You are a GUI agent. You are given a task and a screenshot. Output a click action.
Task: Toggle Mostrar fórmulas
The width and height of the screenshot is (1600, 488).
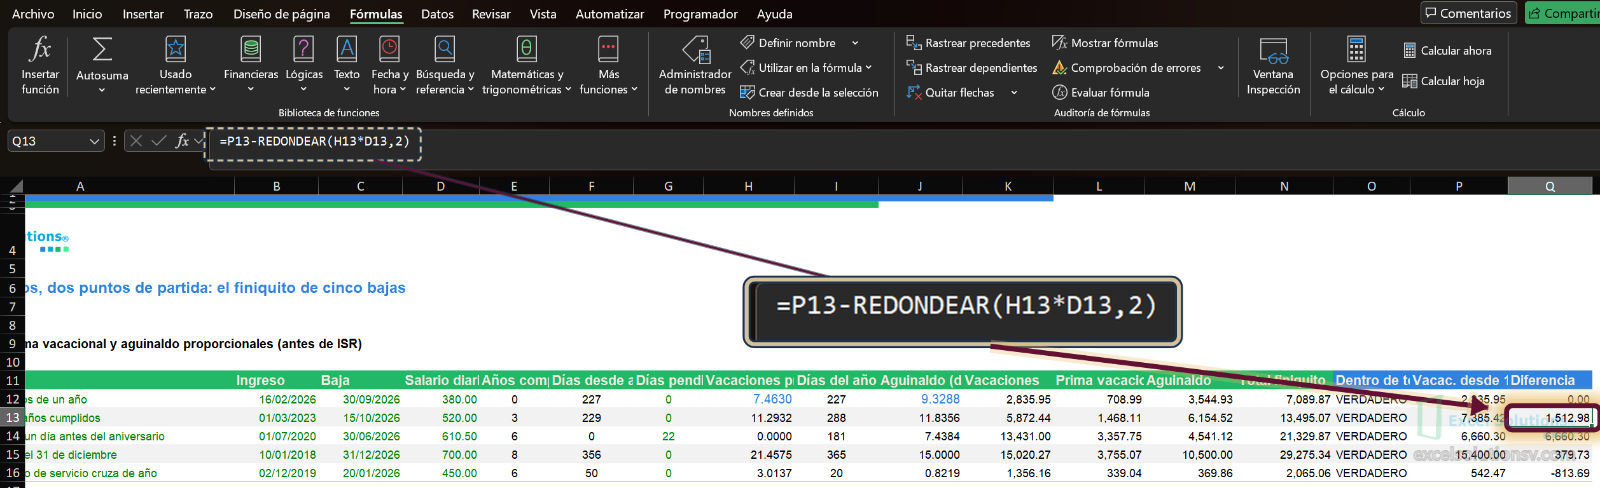tap(1105, 43)
